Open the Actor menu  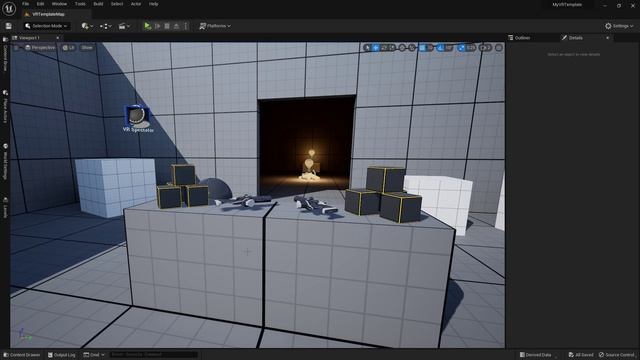point(136,4)
